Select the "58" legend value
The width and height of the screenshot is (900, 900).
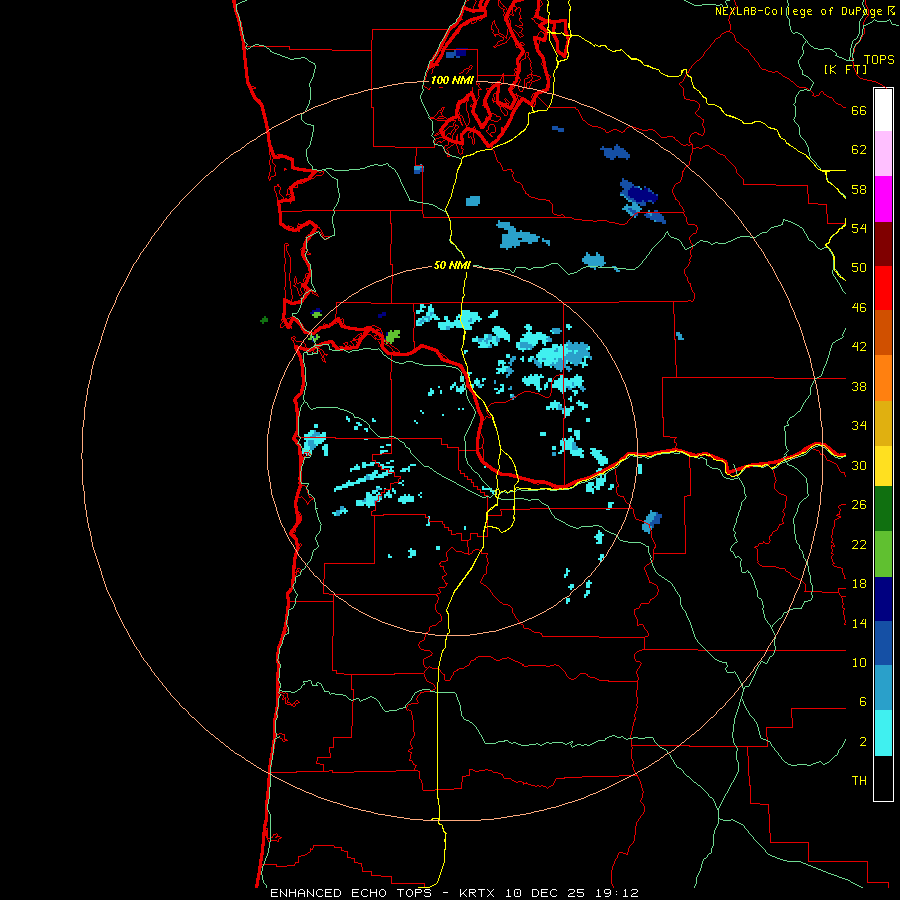point(859,189)
